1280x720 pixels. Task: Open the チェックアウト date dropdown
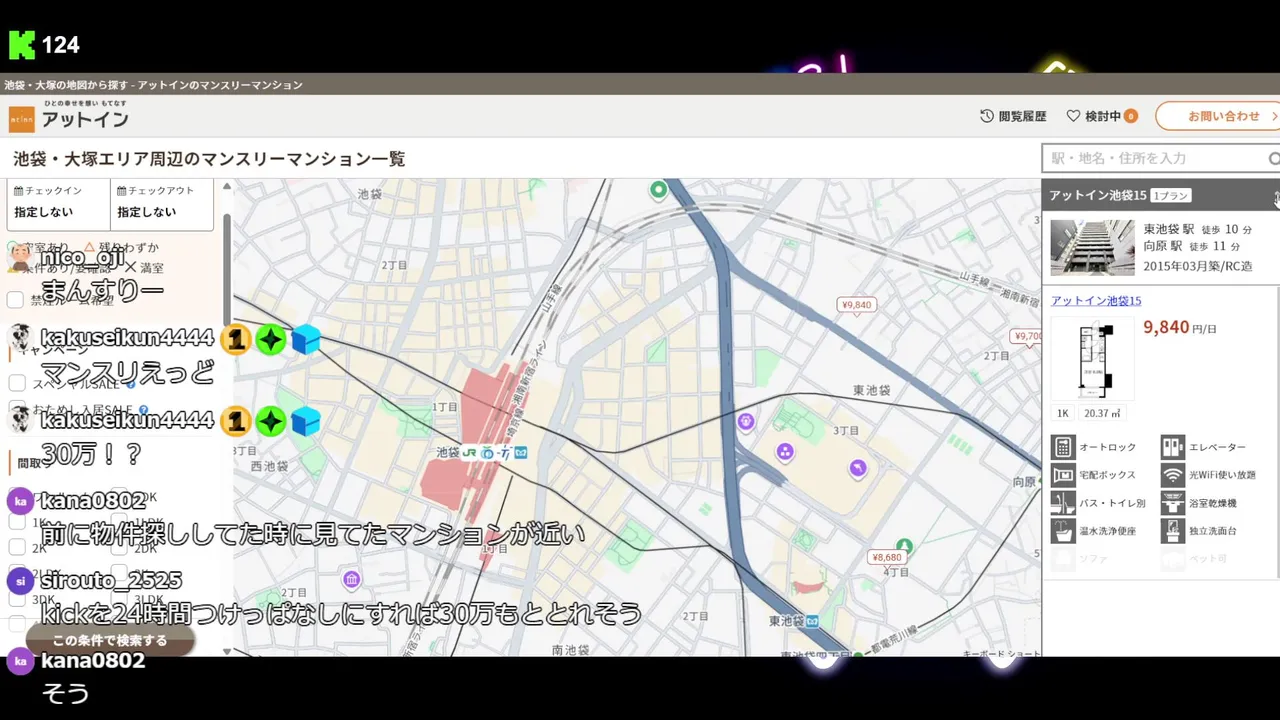point(162,203)
